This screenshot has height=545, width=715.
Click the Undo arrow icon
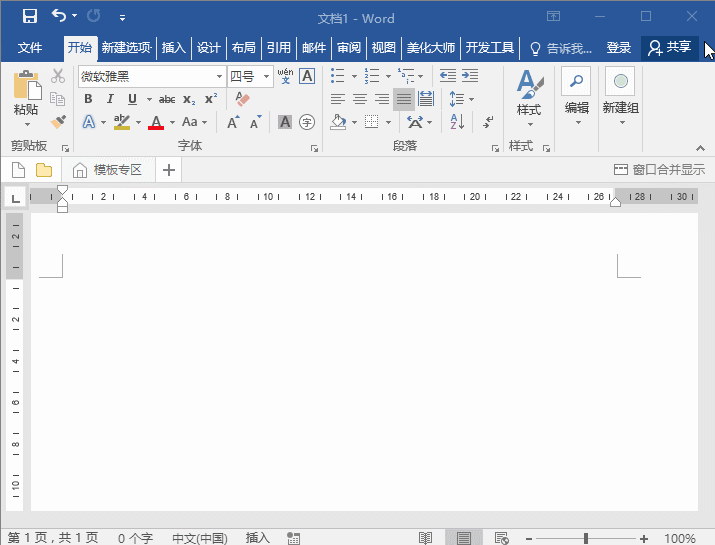pos(58,16)
